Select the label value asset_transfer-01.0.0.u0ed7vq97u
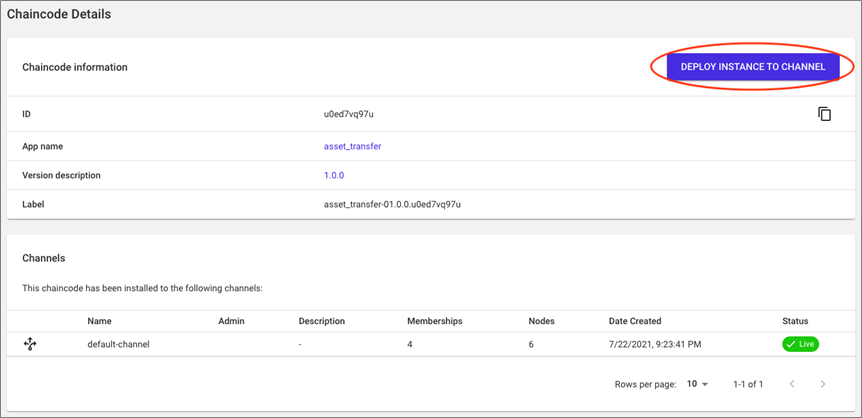The image size is (862, 418). pos(392,205)
